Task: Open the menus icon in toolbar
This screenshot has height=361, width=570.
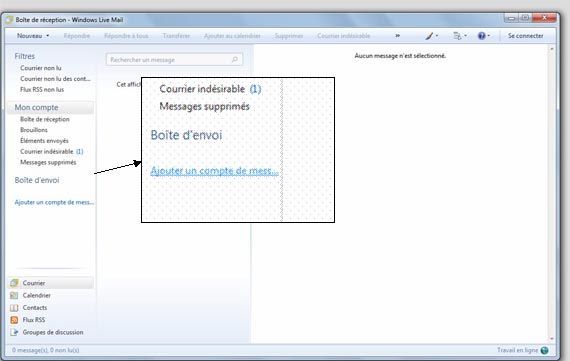Action: [x=457, y=36]
